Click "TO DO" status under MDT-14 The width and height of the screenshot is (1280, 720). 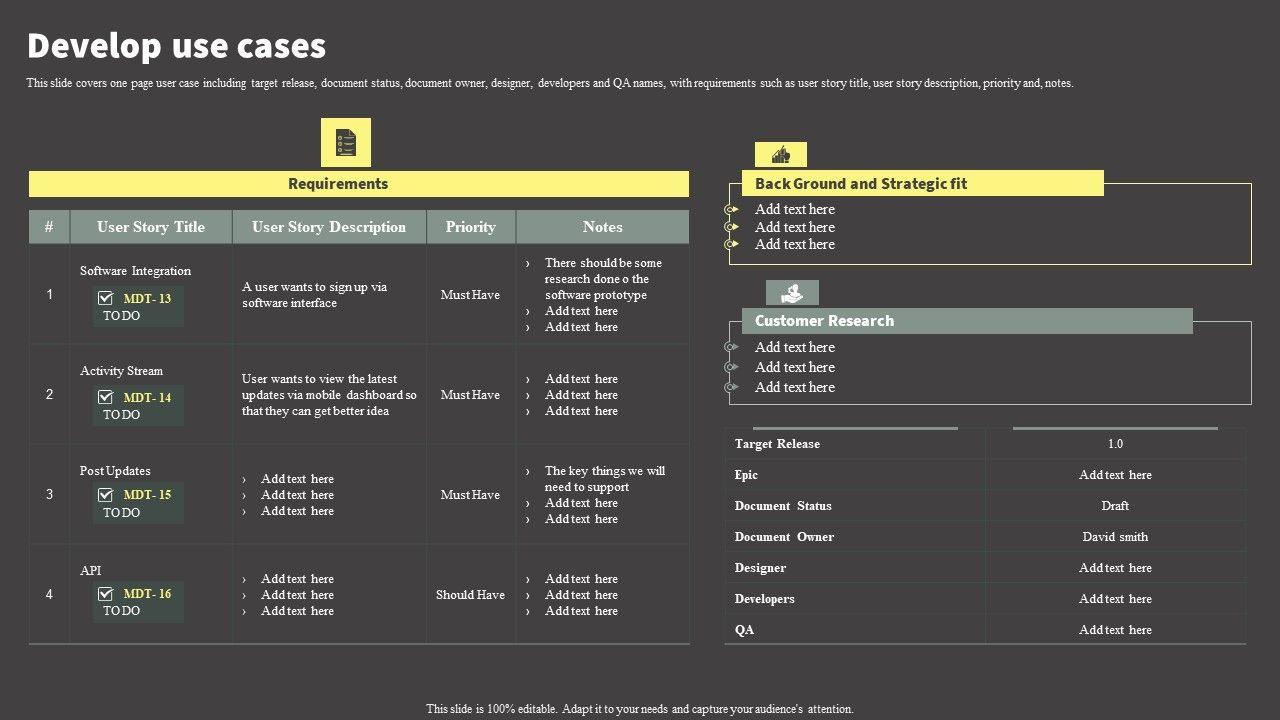pyautogui.click(x=121, y=415)
